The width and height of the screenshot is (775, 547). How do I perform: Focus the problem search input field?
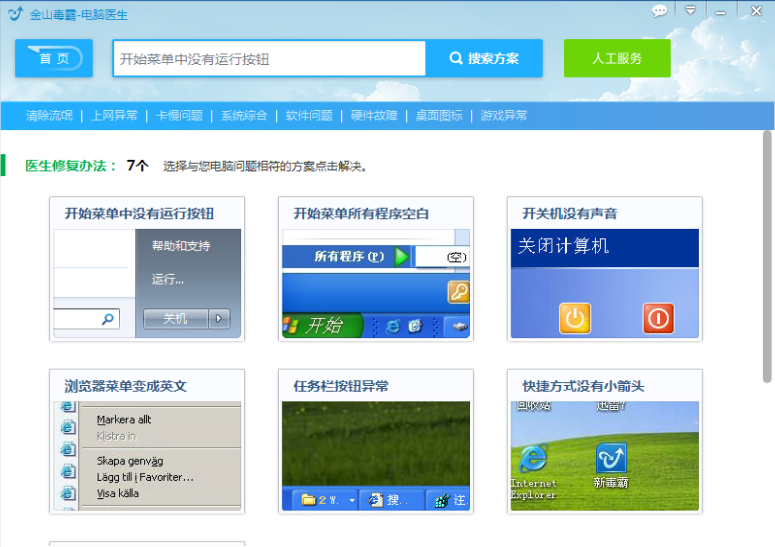269,59
